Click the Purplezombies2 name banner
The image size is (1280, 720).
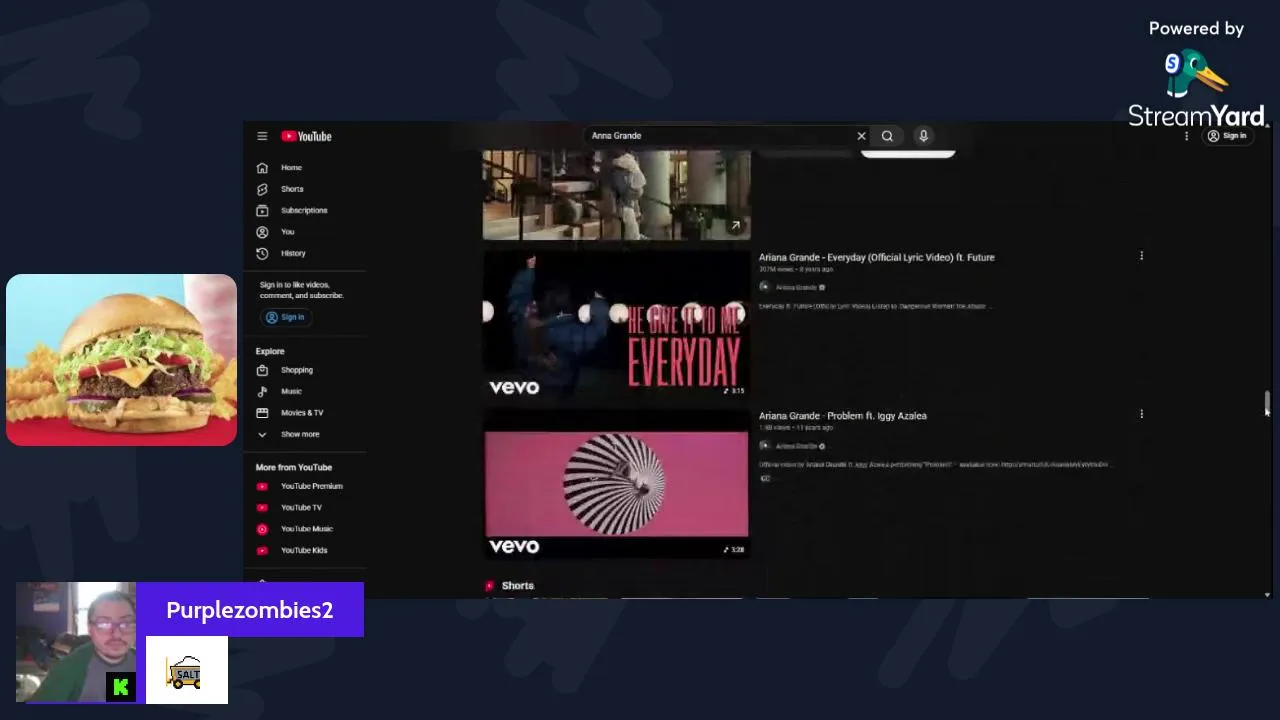click(x=250, y=610)
